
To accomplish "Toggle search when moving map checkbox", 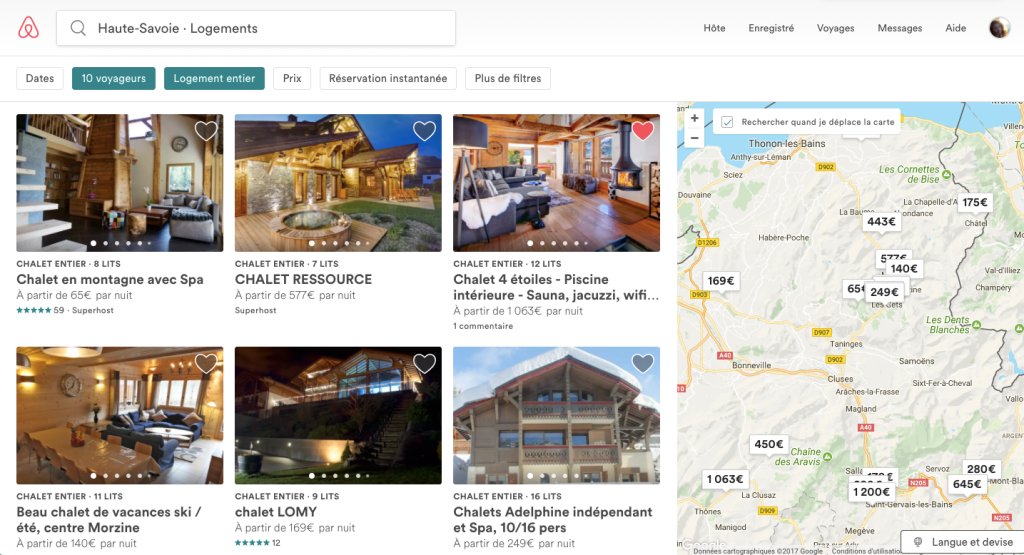I will (x=728, y=122).
